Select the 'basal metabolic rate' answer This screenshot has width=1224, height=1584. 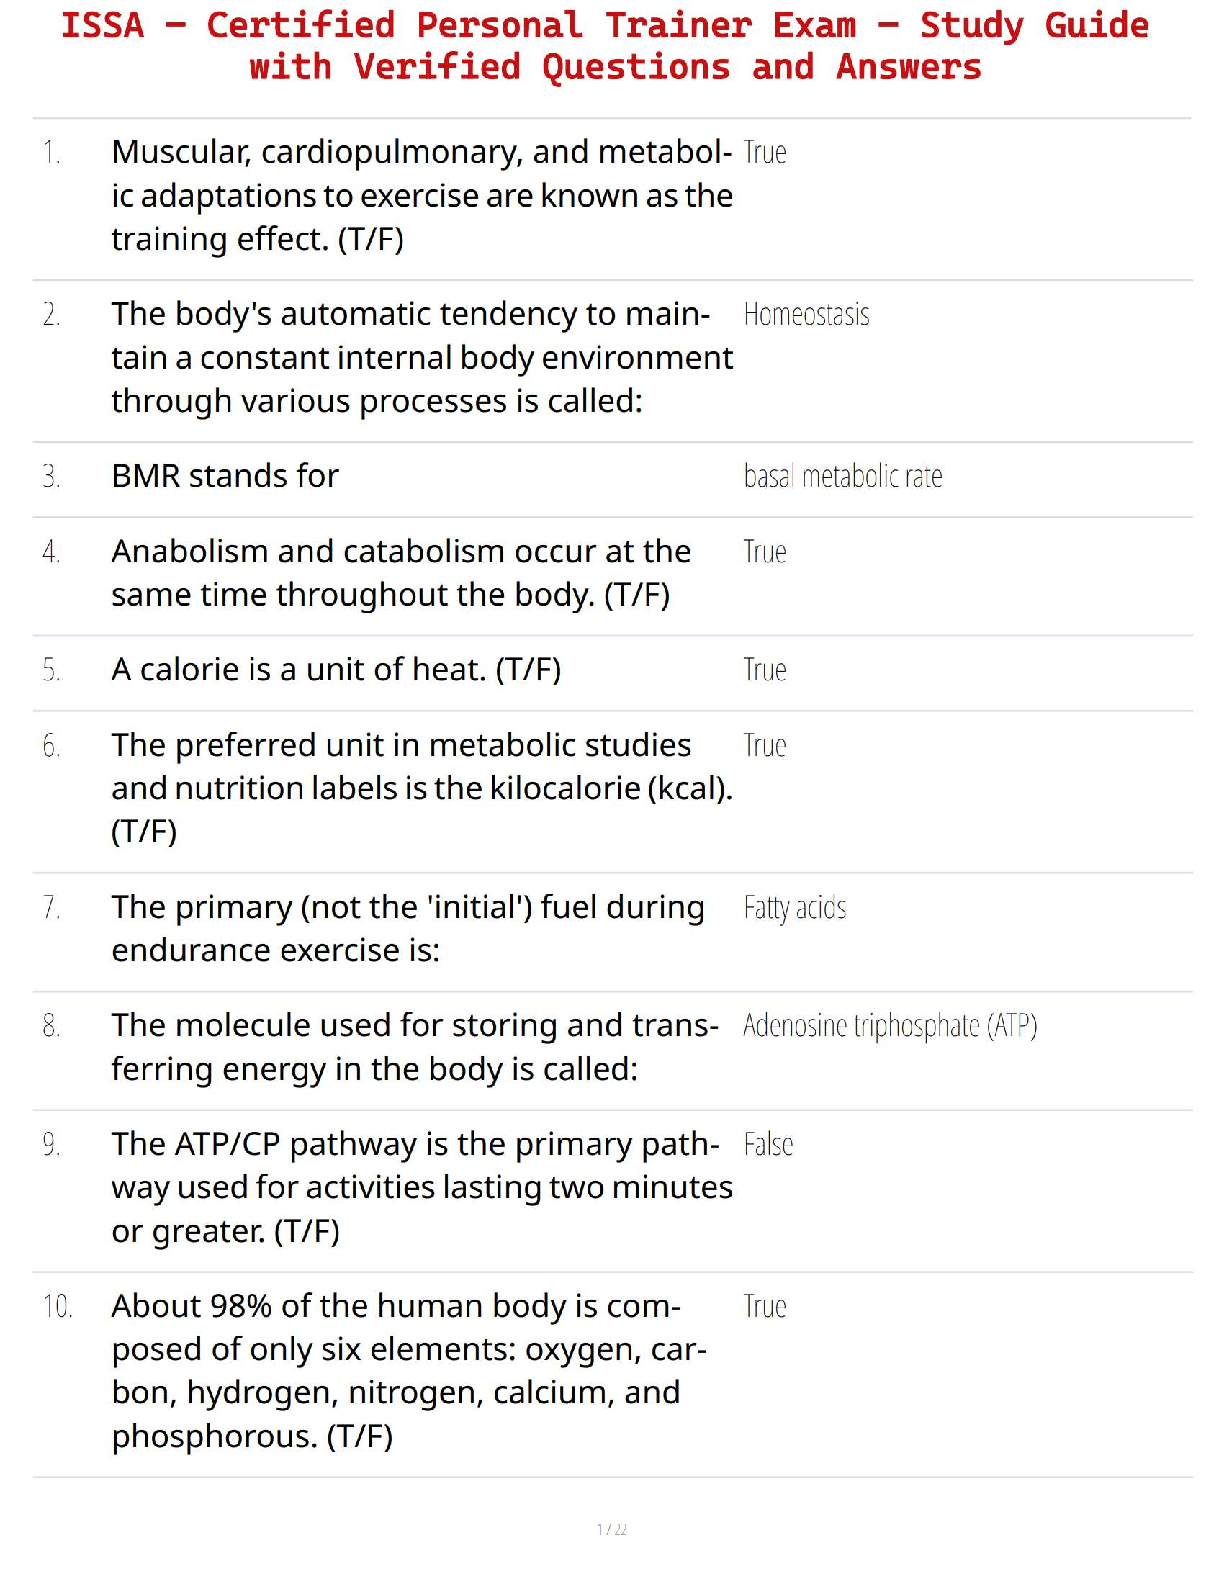pyautogui.click(x=842, y=477)
